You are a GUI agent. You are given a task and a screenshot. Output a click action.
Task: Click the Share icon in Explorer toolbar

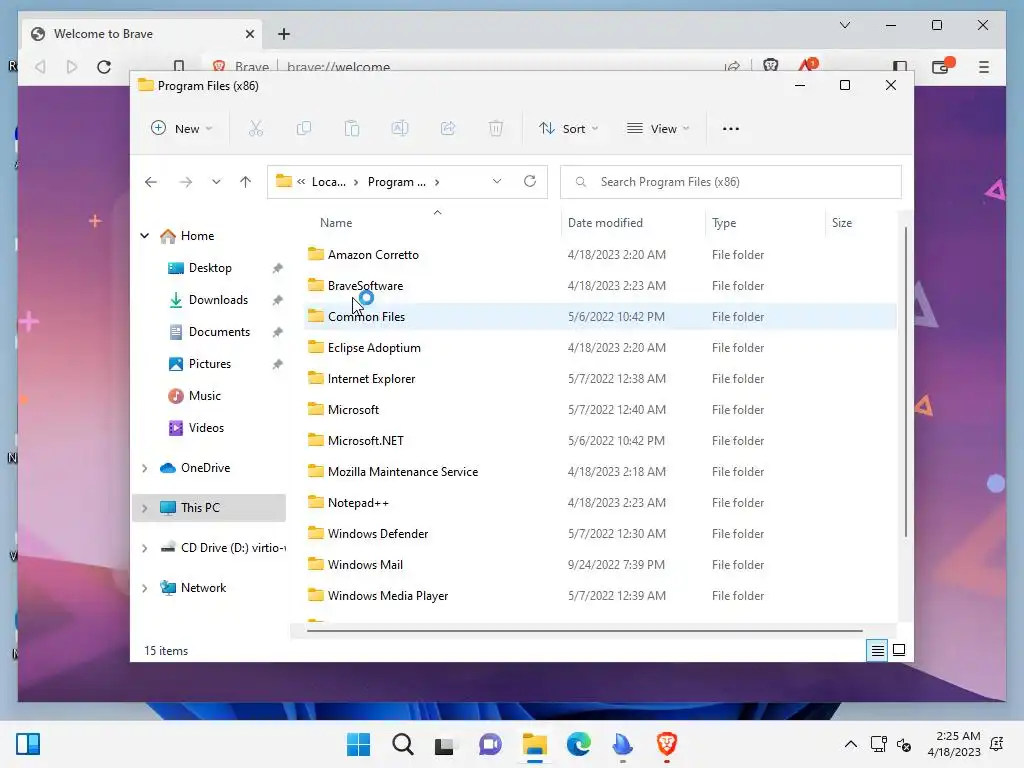tap(448, 129)
